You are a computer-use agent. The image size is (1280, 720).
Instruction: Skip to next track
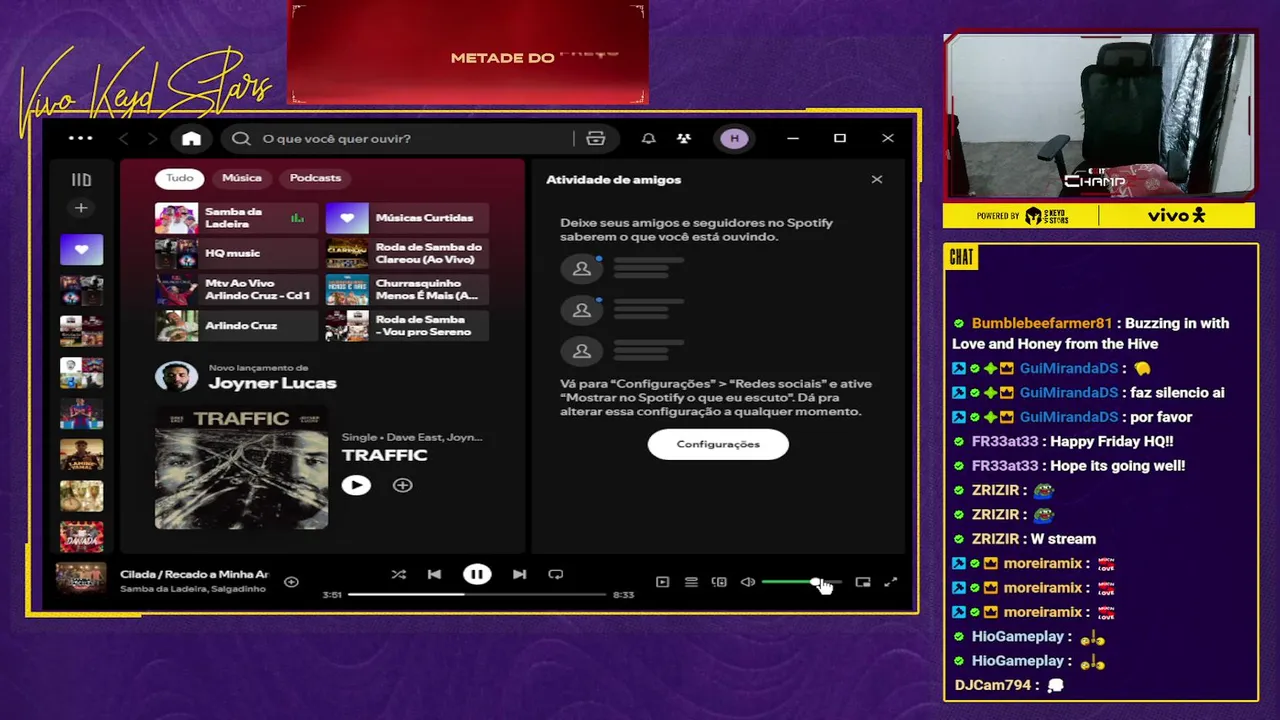(x=519, y=574)
